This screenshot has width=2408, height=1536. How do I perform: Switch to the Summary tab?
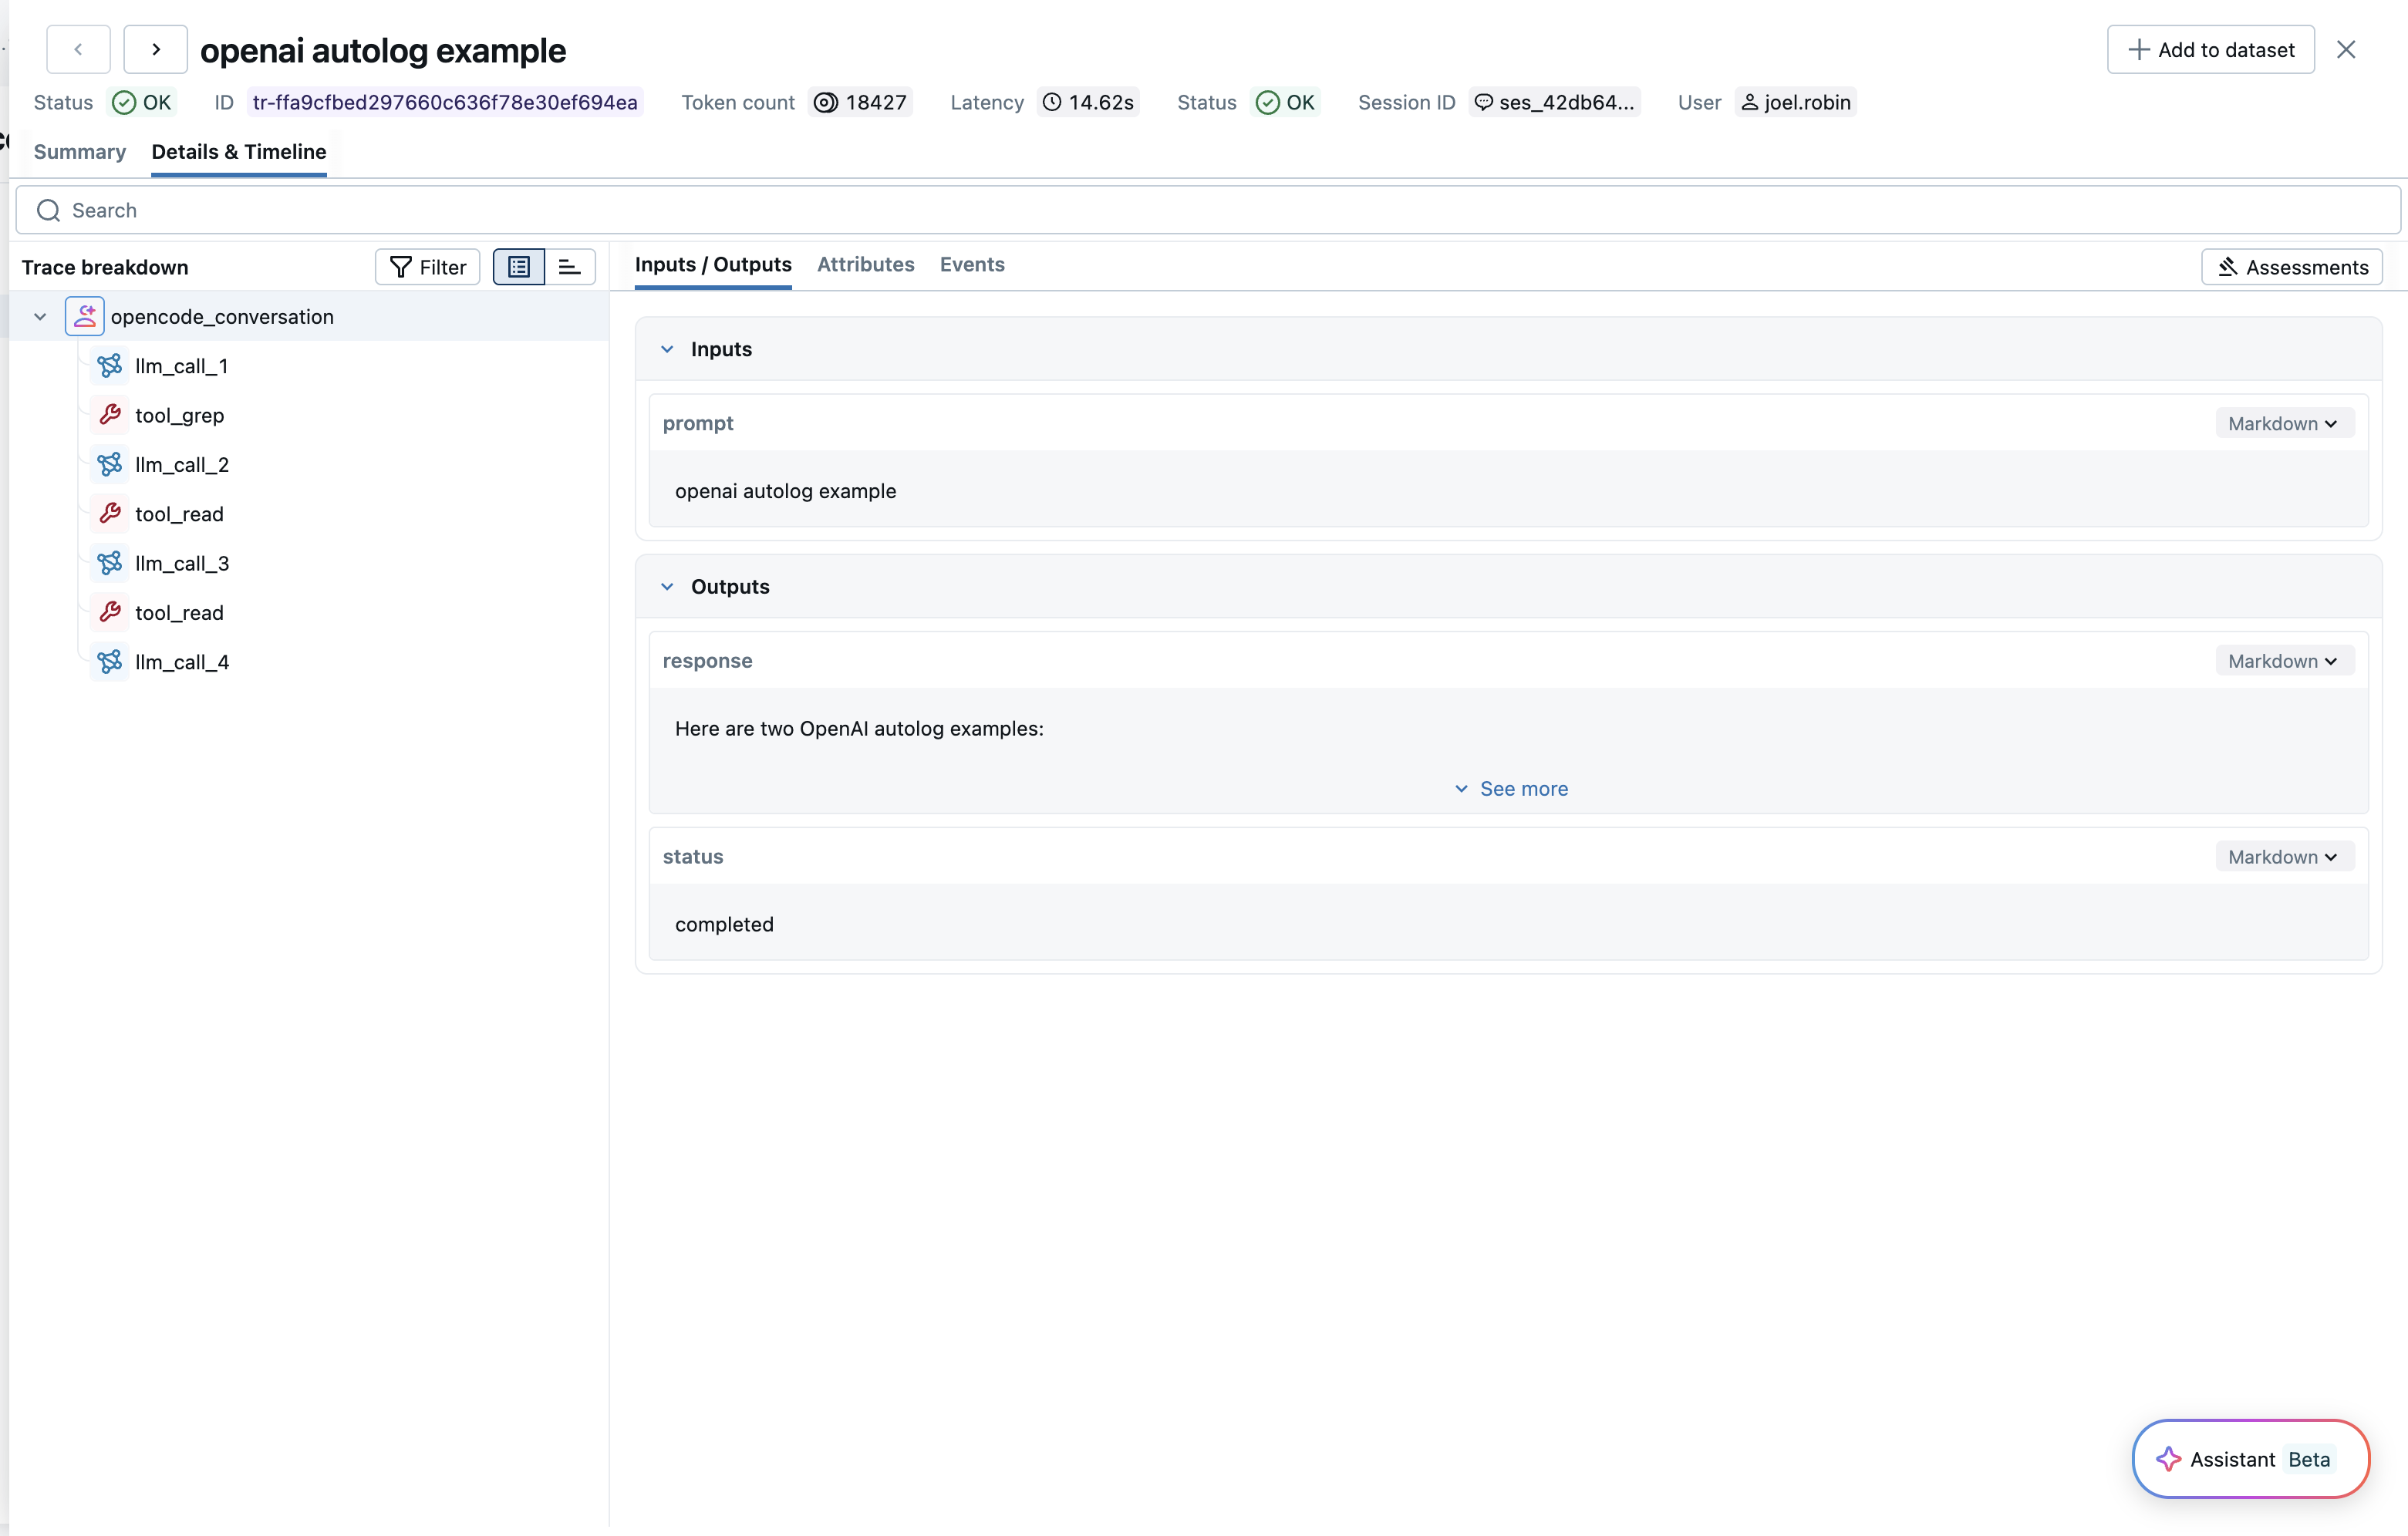click(x=80, y=152)
